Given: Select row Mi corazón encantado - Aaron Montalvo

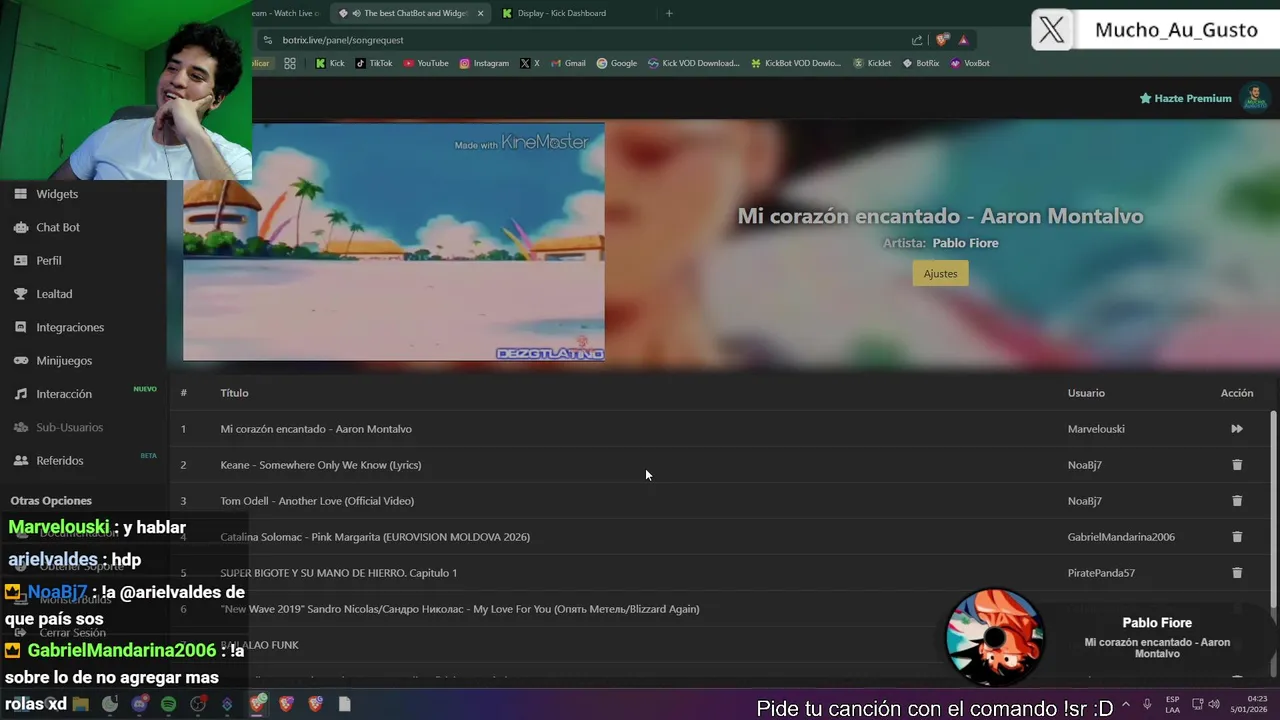Looking at the screenshot, I should pyautogui.click(x=720, y=429).
